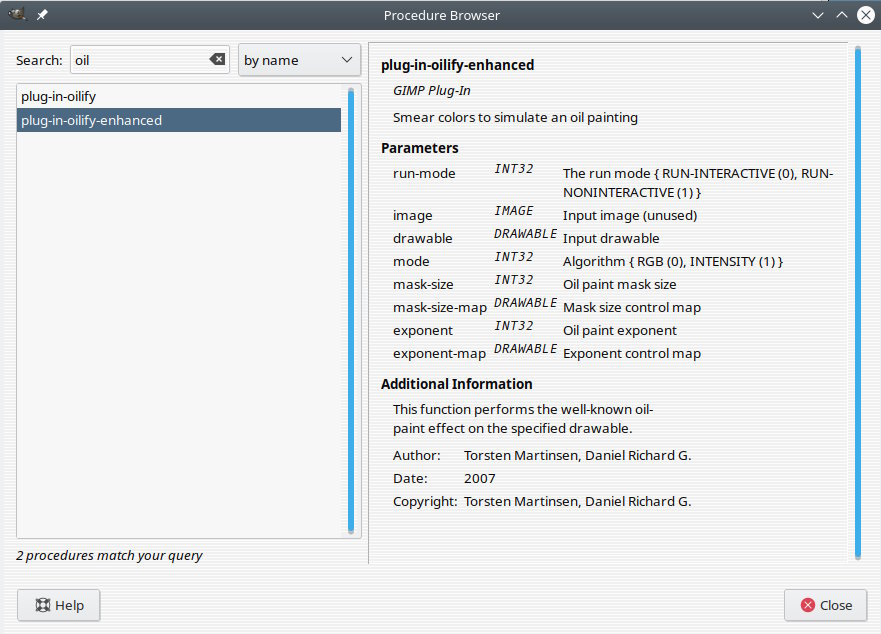Click 'Algorithm { RGB (0), INTENSITY (1) }' text

point(673,262)
